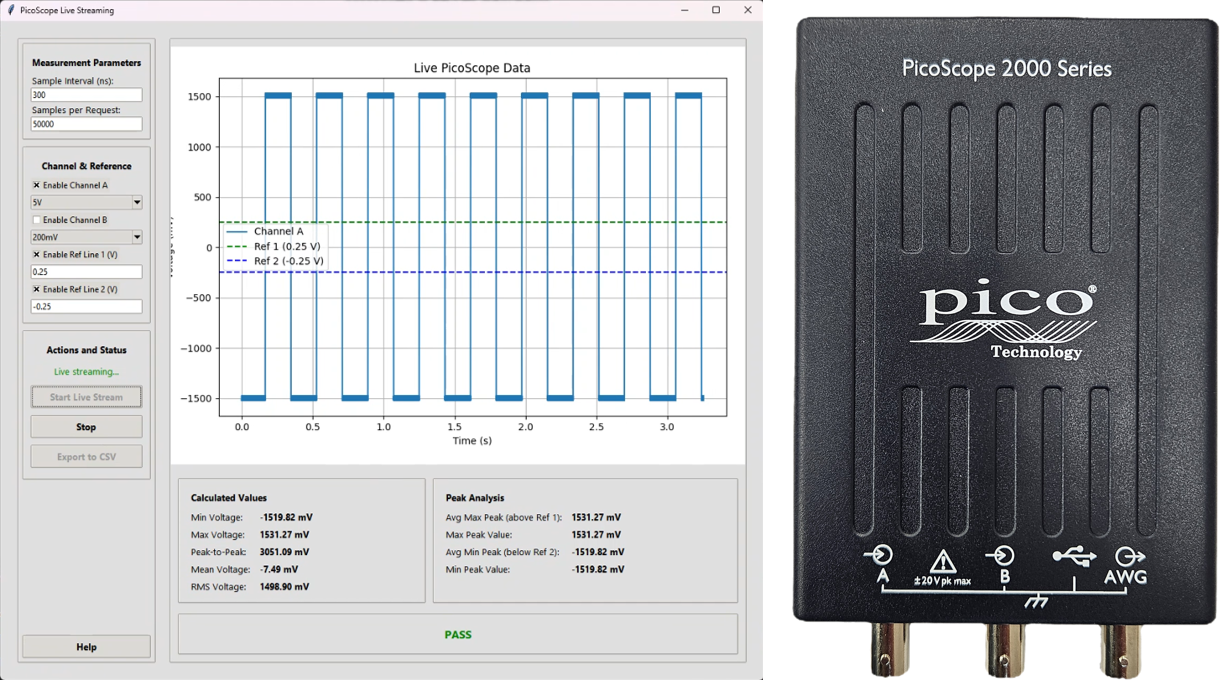The image size is (1220, 680).
Task: Click the Avg Max Peak (above Ref 1) label
Action: click(x=504, y=518)
